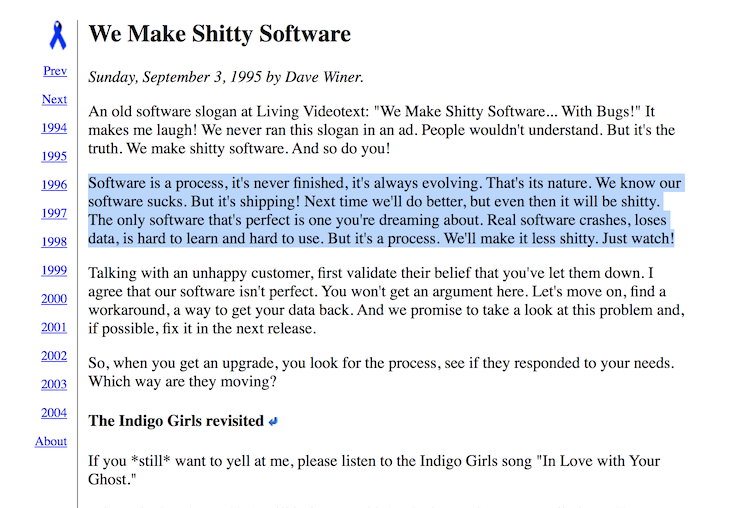Click the 1999 year link

(54, 270)
